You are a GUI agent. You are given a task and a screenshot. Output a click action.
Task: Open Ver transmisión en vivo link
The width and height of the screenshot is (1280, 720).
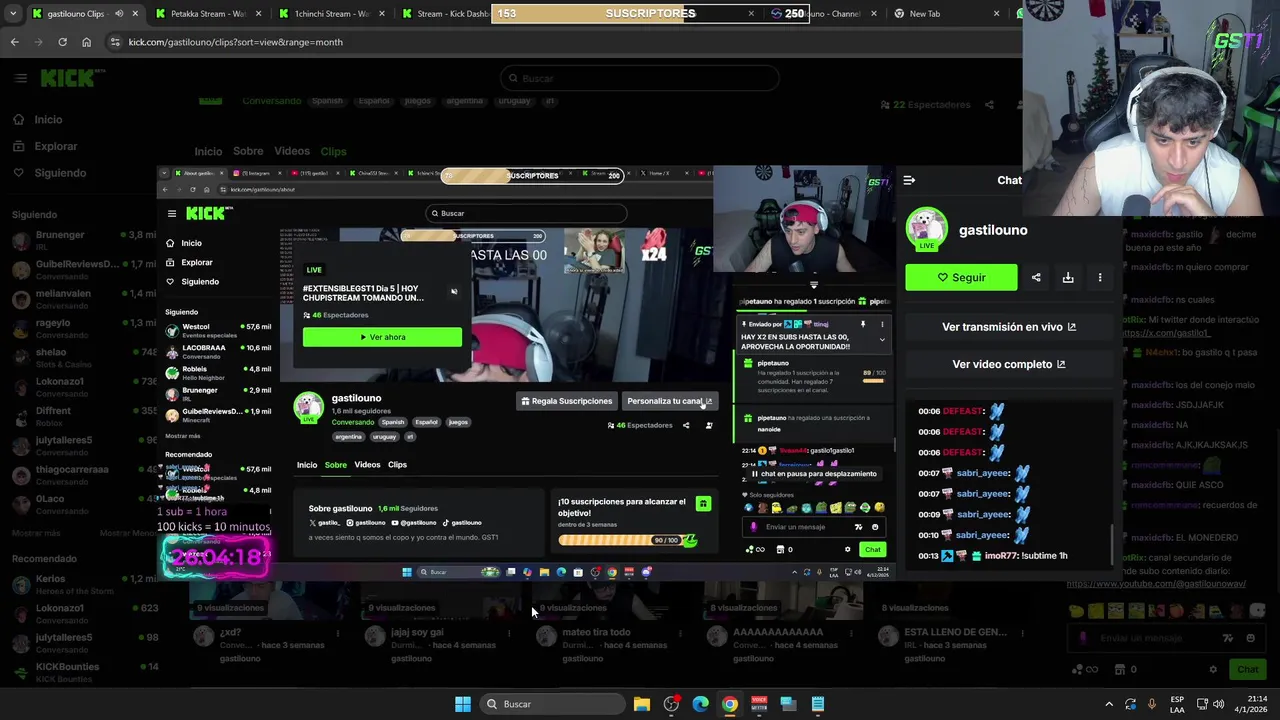tap(1009, 327)
